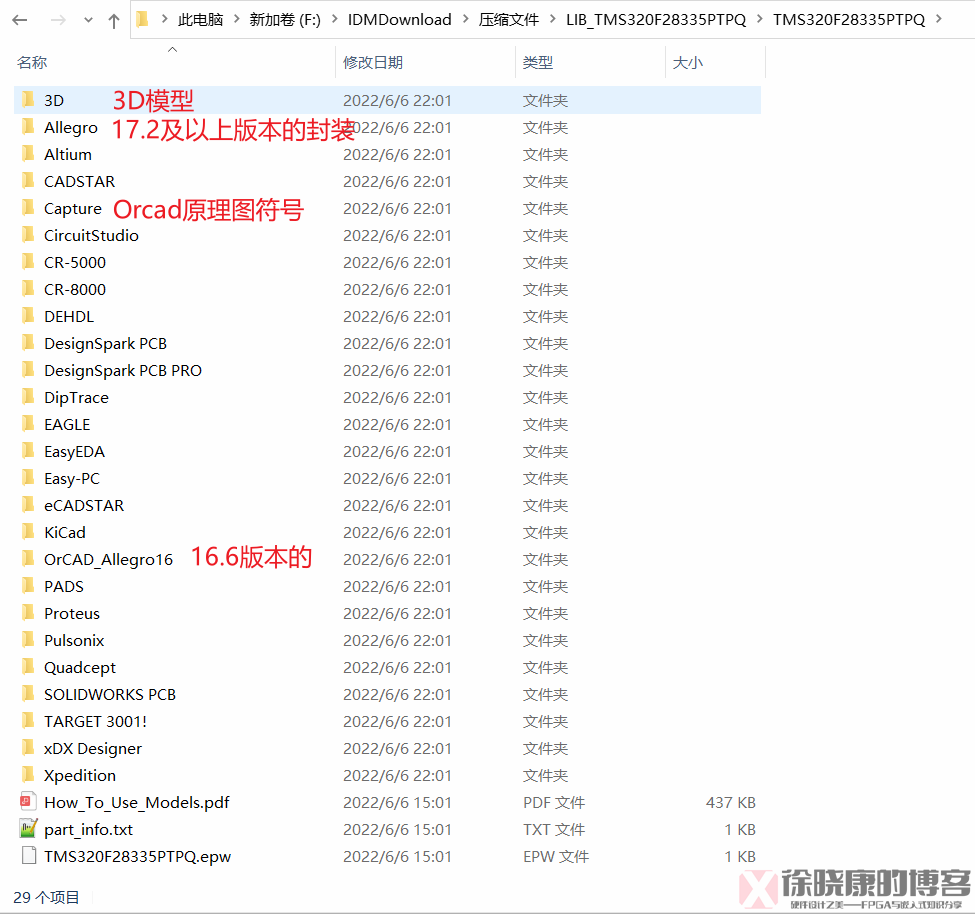Select the Capture folder icon
The height and width of the screenshot is (914, 975).
coord(28,208)
